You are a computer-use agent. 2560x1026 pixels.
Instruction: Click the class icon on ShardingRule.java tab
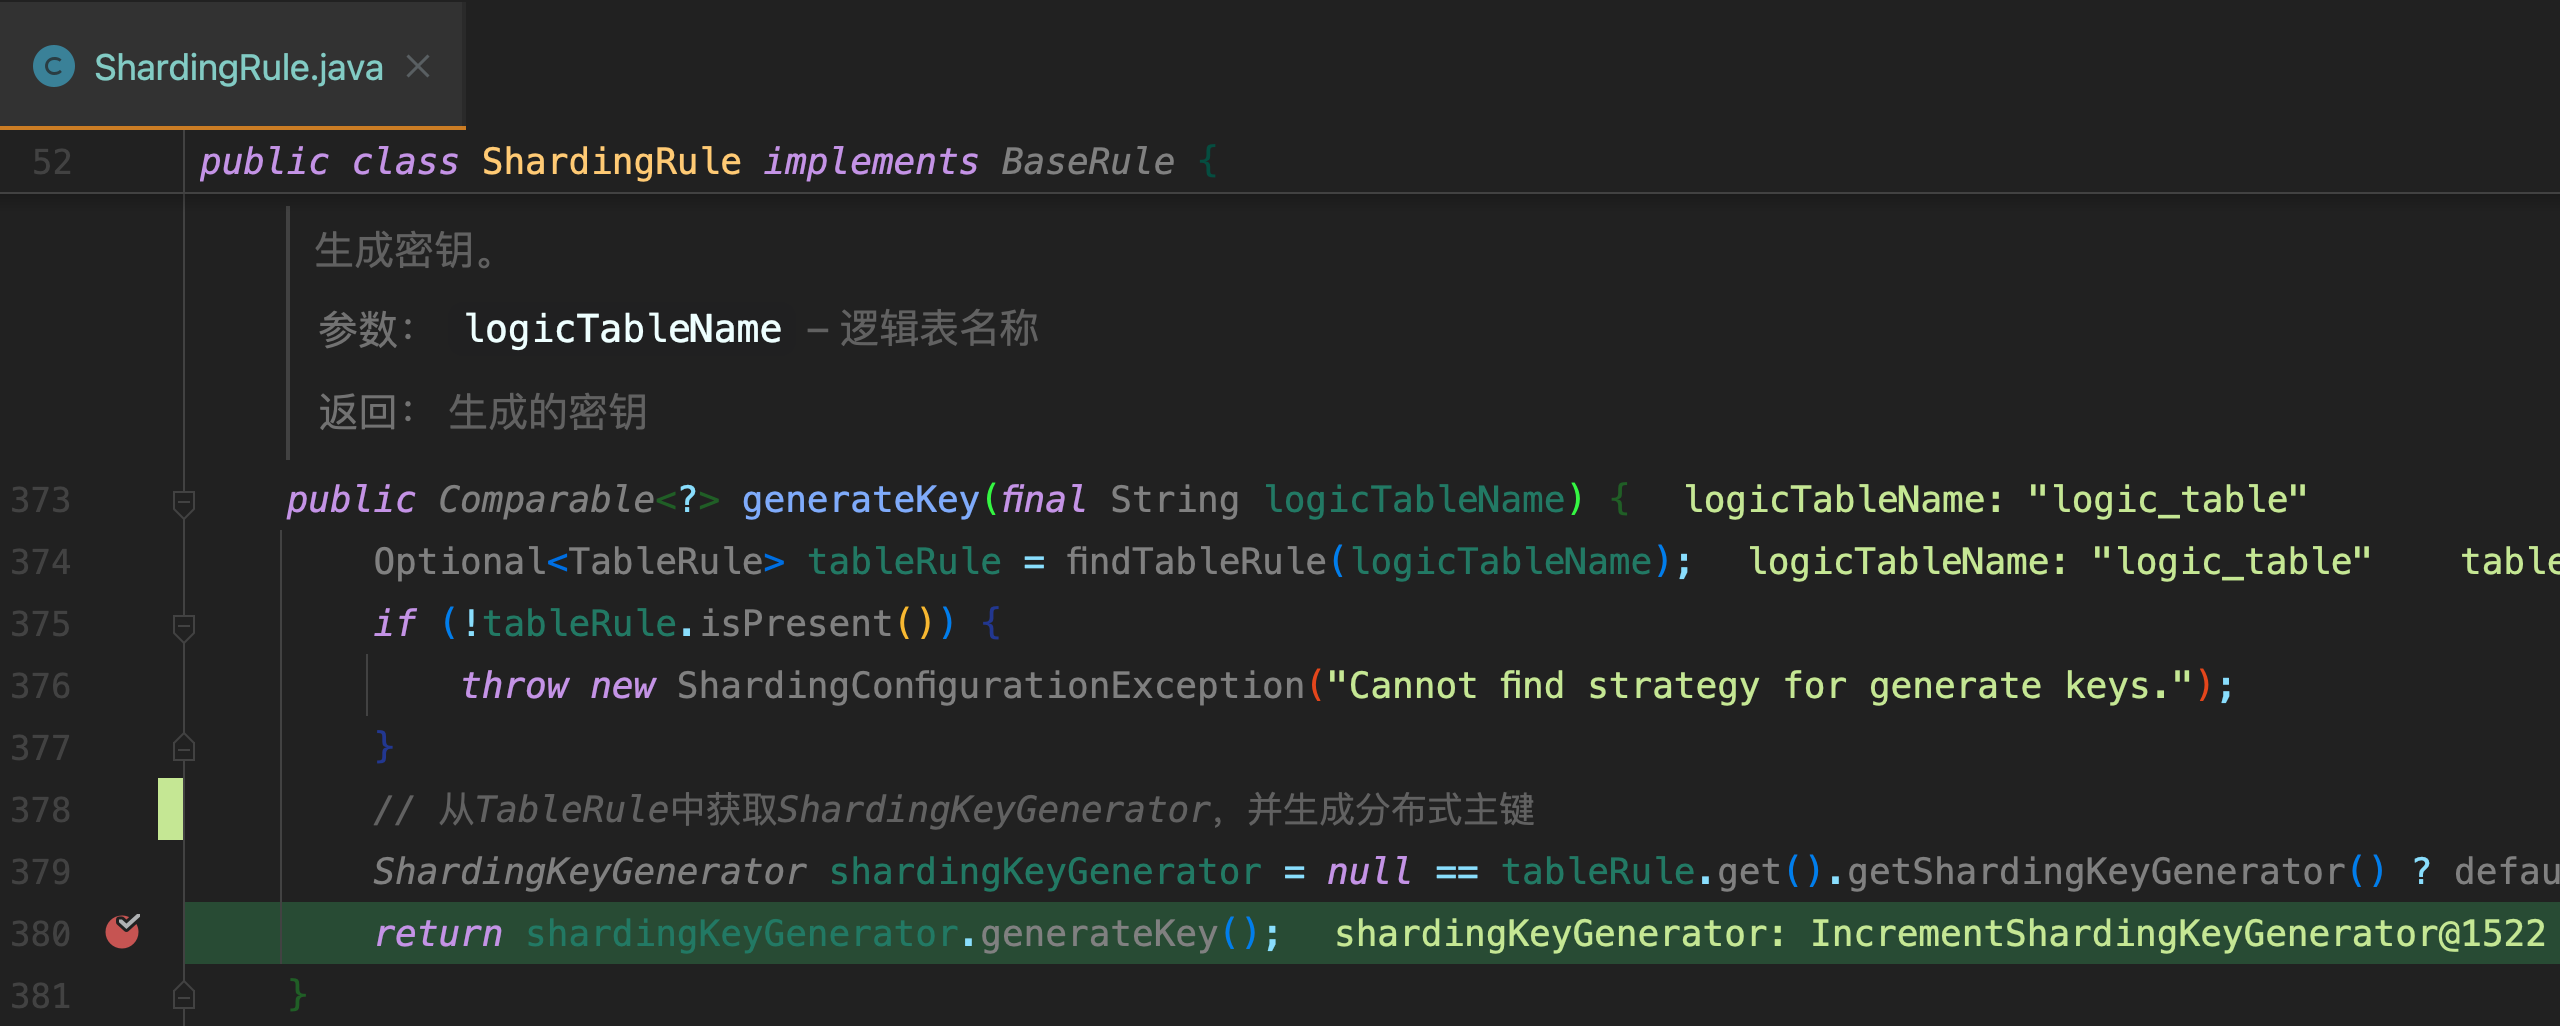tap(54, 67)
